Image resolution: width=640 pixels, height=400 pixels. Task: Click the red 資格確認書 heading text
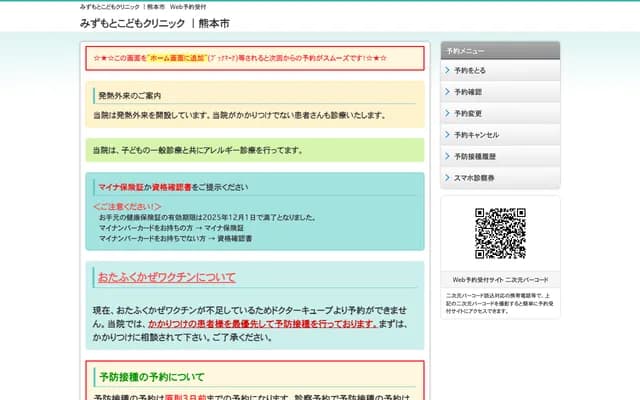click(x=169, y=187)
